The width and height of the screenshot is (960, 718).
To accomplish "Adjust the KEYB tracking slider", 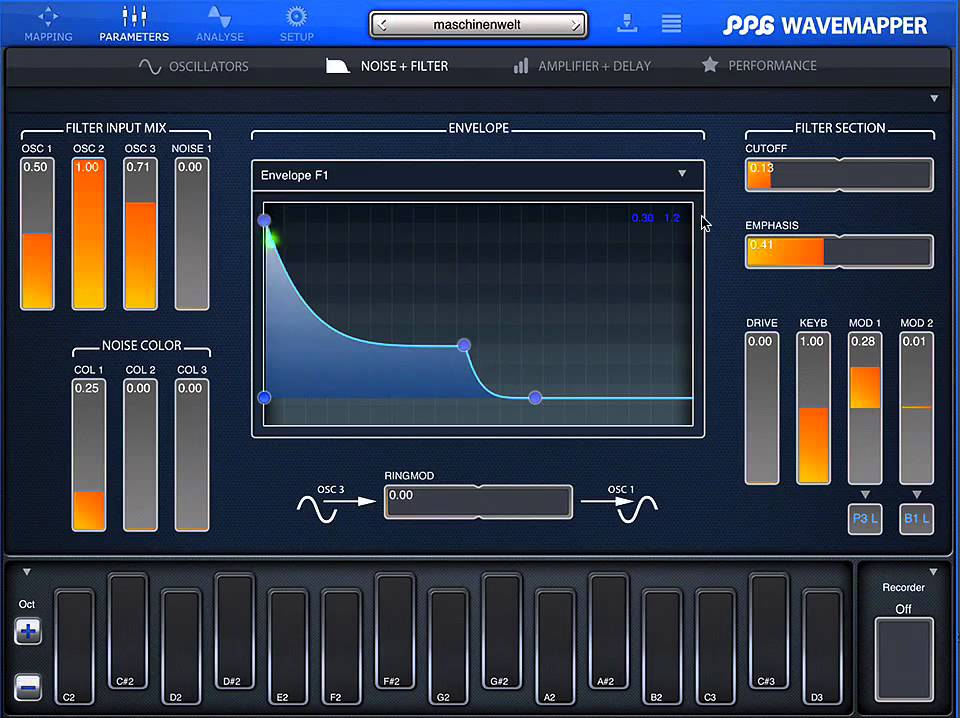I will pos(813,408).
